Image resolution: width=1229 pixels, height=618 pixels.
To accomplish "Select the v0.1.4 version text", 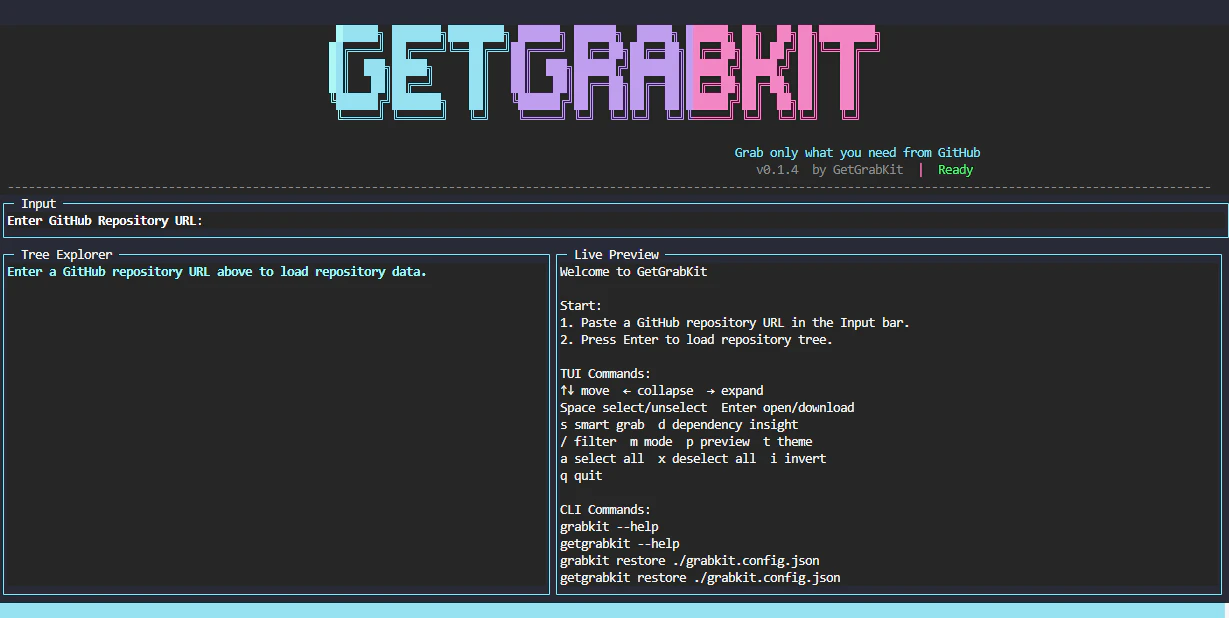I will (777, 170).
